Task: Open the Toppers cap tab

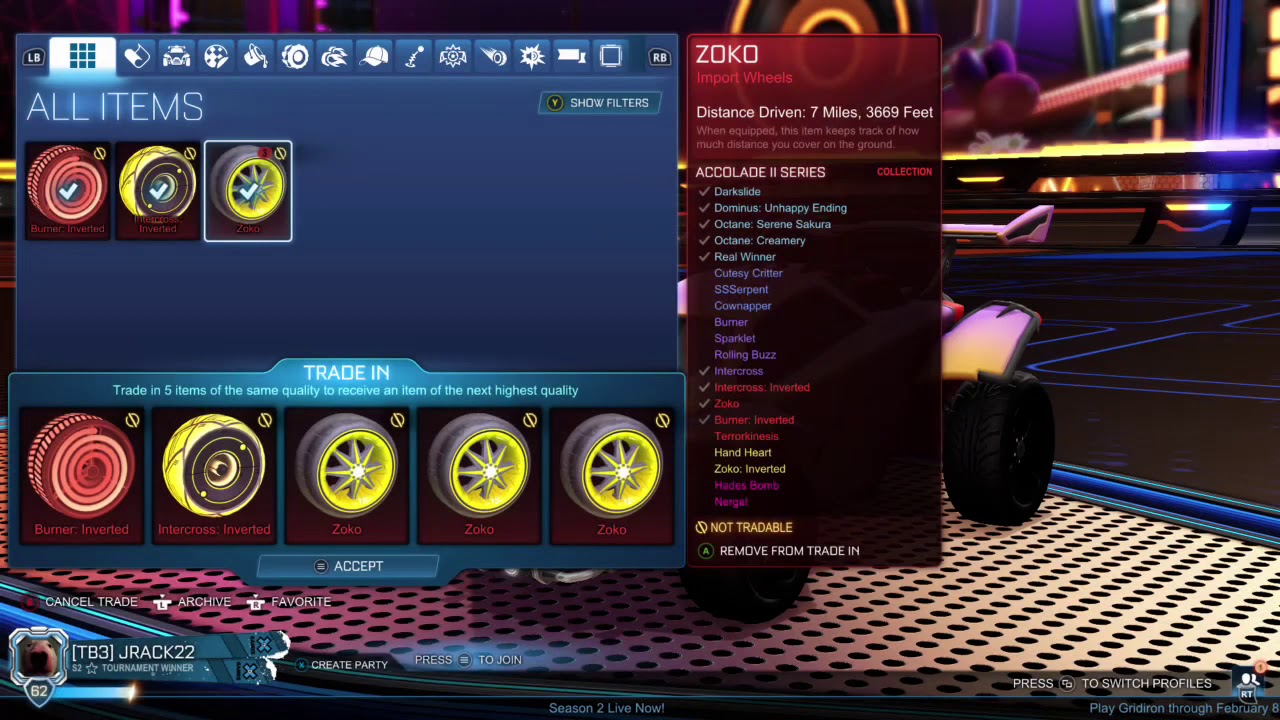Action: [x=374, y=57]
